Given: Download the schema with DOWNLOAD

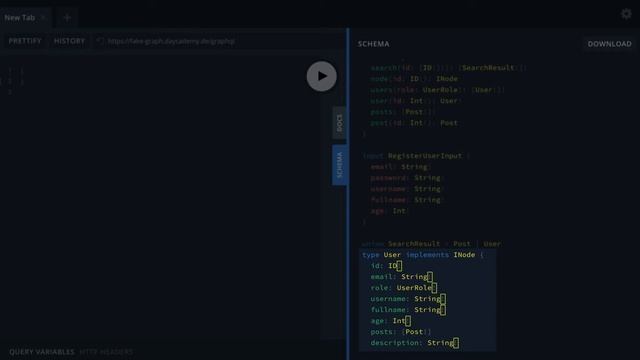Looking at the screenshot, I should tap(609, 44).
